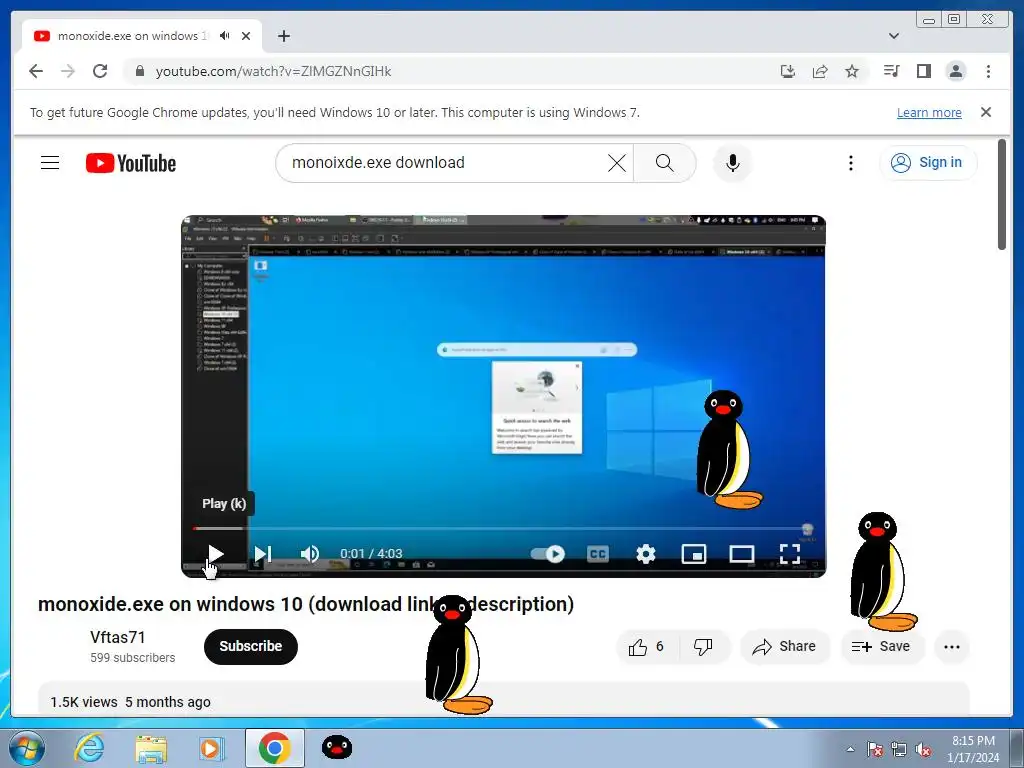The image size is (1024, 768).
Task: Enter full screen mode
Action: (x=790, y=554)
